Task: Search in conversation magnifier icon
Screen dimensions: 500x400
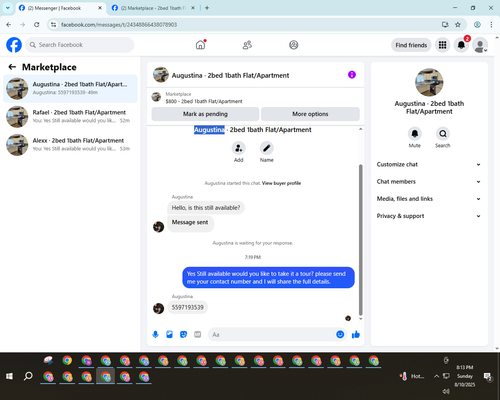Action: (443, 134)
